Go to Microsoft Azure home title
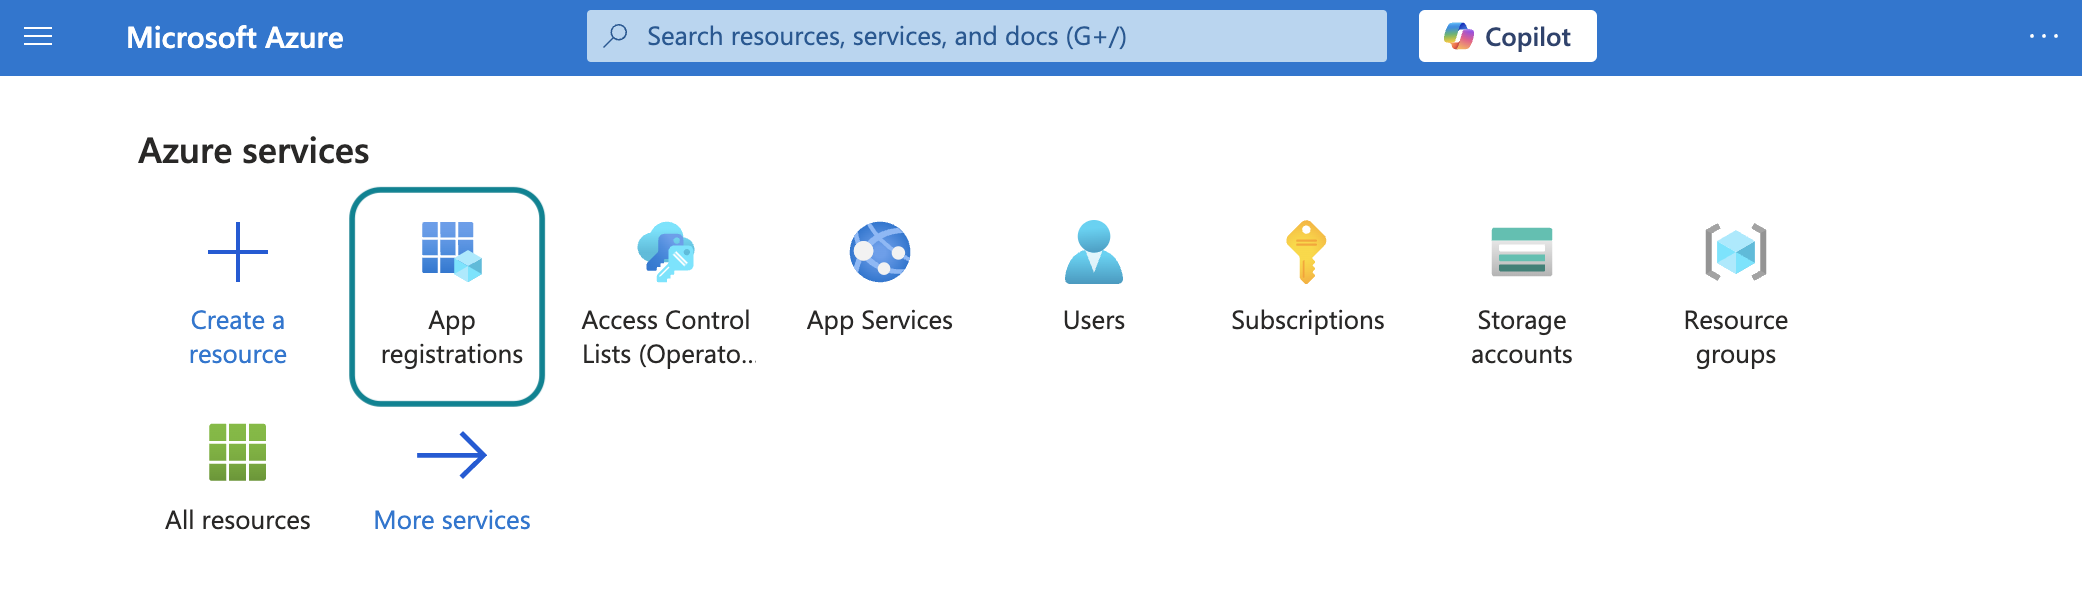The width and height of the screenshot is (2082, 606). coord(235,37)
